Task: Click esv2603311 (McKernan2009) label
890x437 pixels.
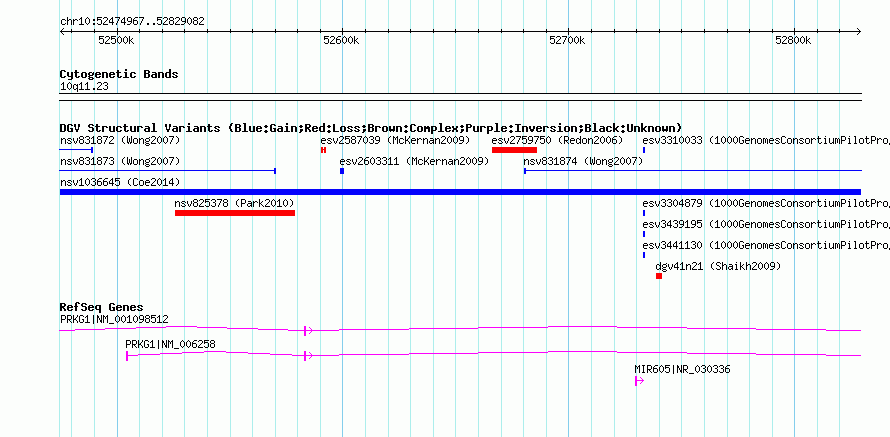Action: (414, 161)
